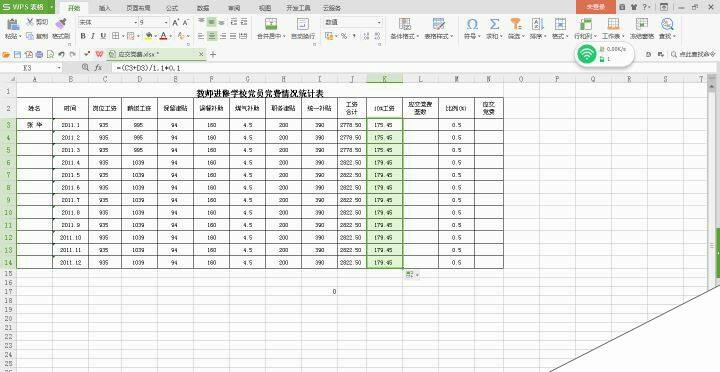Click the Undo arrow in quick toolbar
This screenshot has height=372, width=720.
tap(62, 54)
